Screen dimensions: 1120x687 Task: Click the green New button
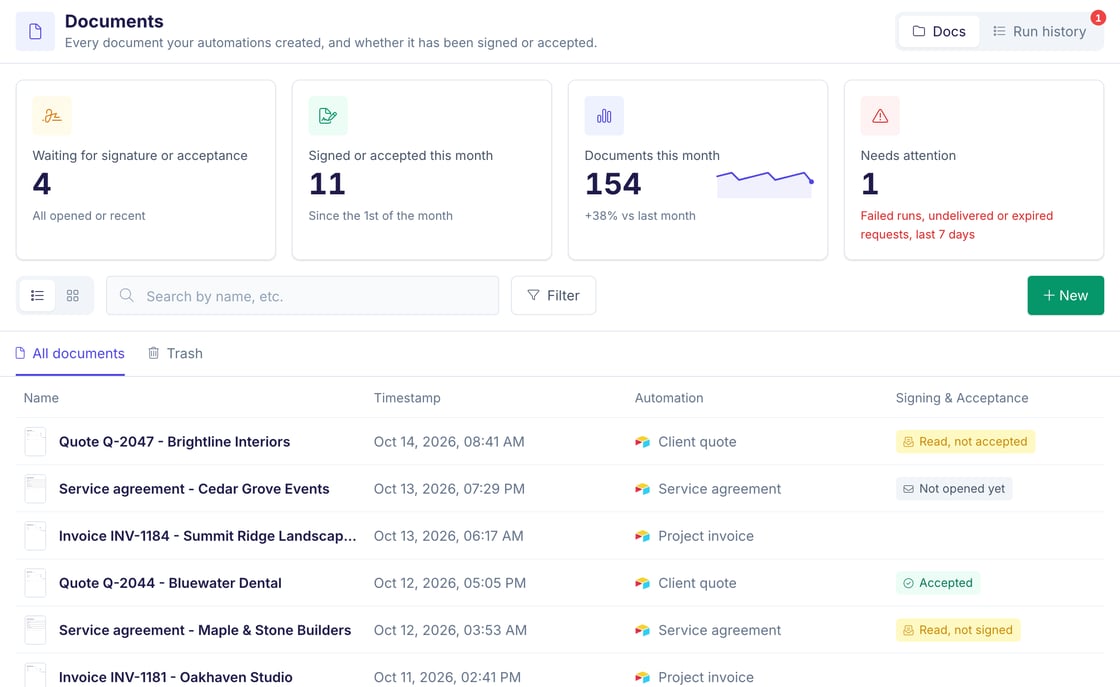pos(1065,296)
